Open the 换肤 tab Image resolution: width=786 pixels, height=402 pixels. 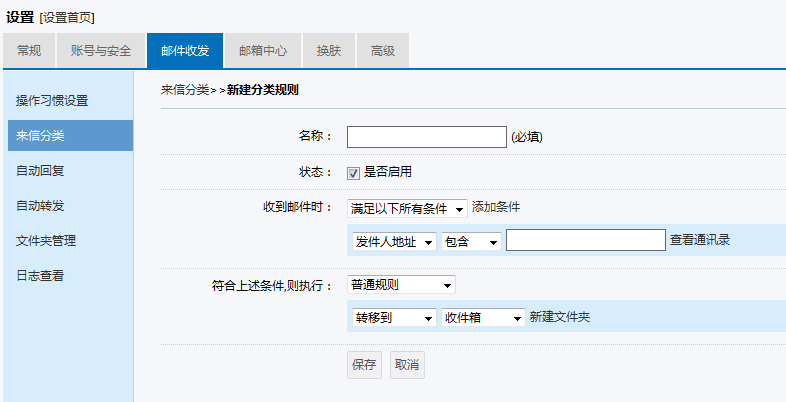(x=329, y=50)
